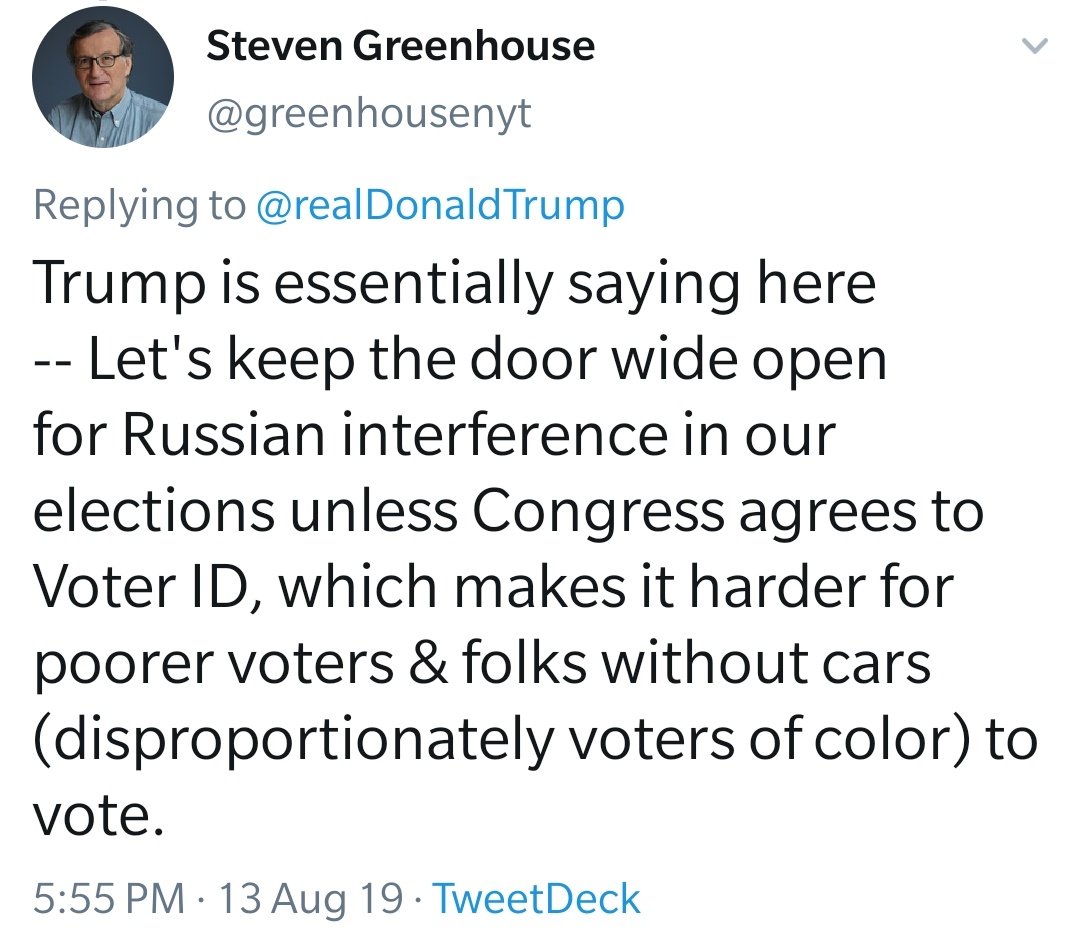Click the "Replying to" label
This screenshot has width=1080, height=938.
tap(138, 205)
